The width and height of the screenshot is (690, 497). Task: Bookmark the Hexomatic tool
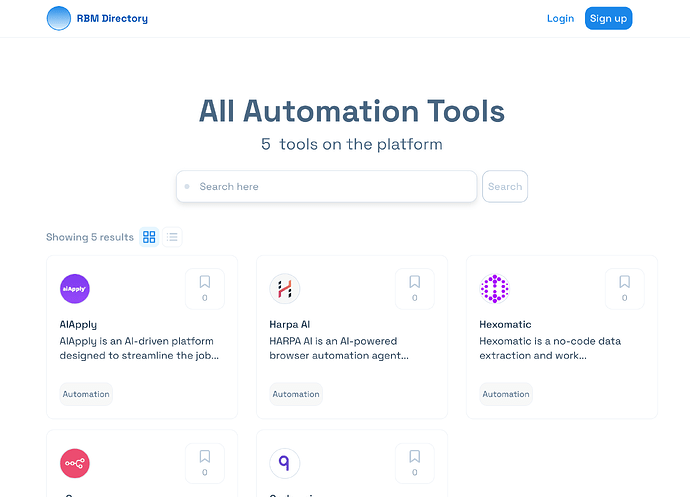pyautogui.click(x=624, y=289)
